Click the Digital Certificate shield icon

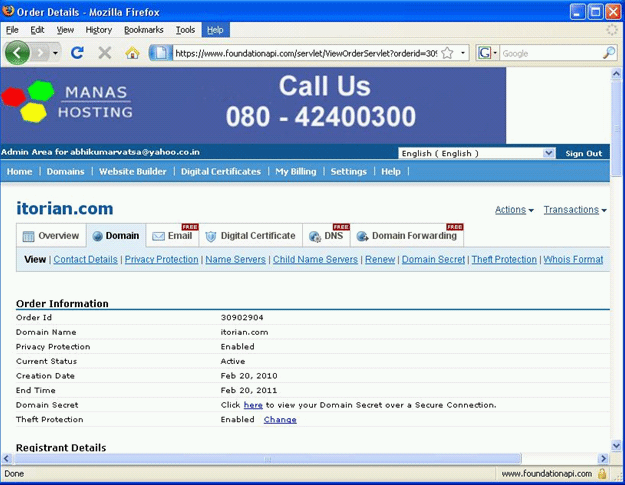[x=210, y=236]
